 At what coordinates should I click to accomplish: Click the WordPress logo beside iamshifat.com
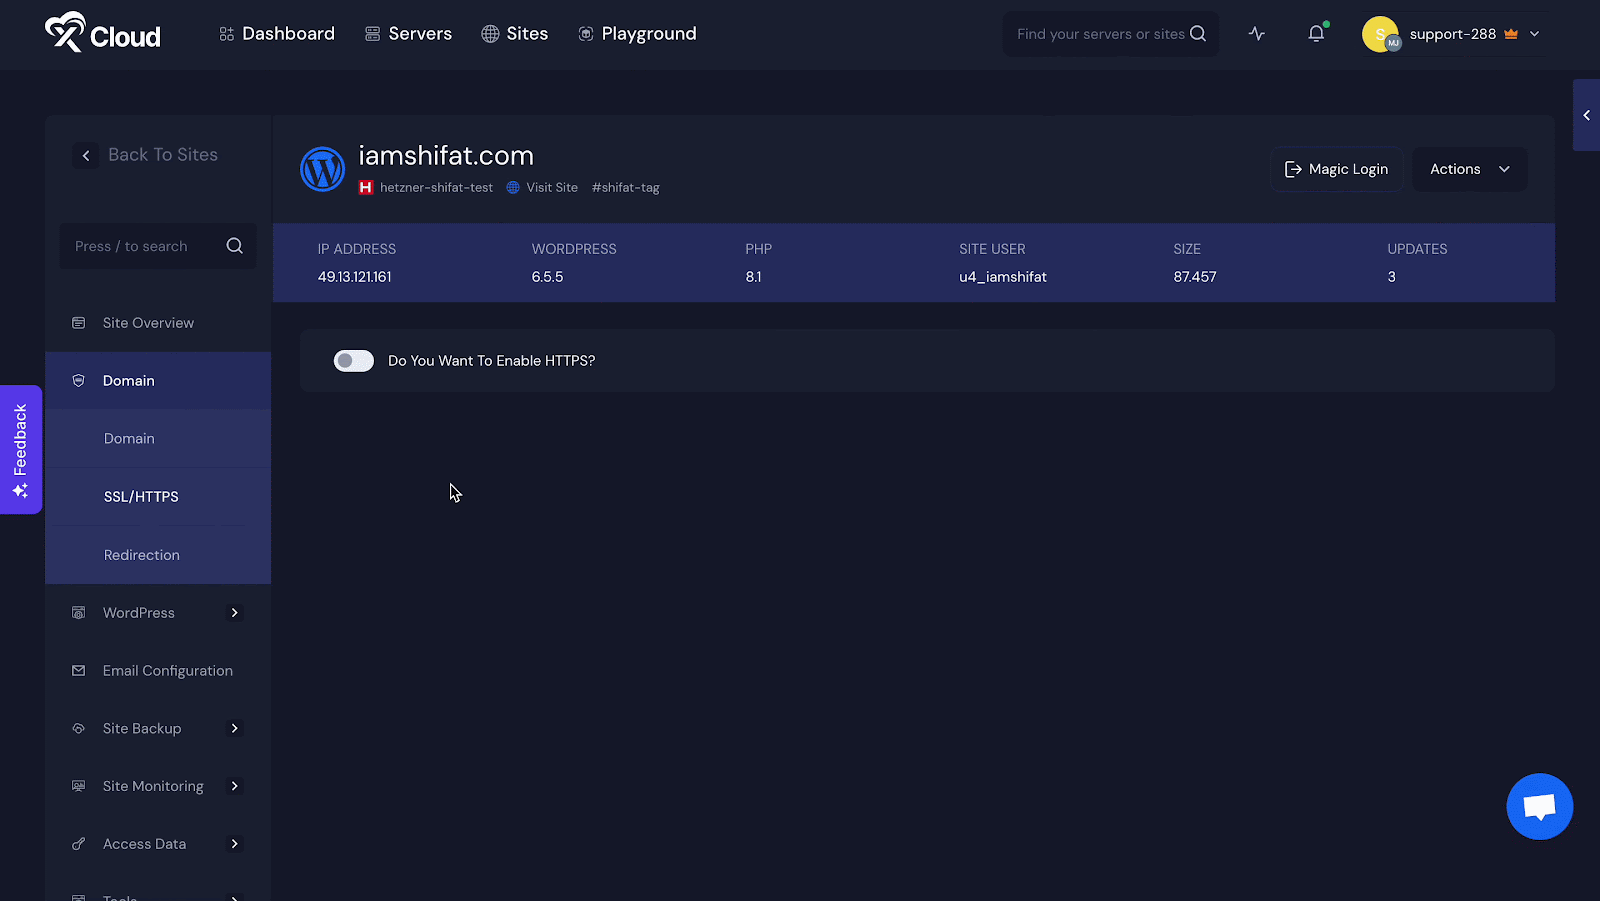coord(322,168)
